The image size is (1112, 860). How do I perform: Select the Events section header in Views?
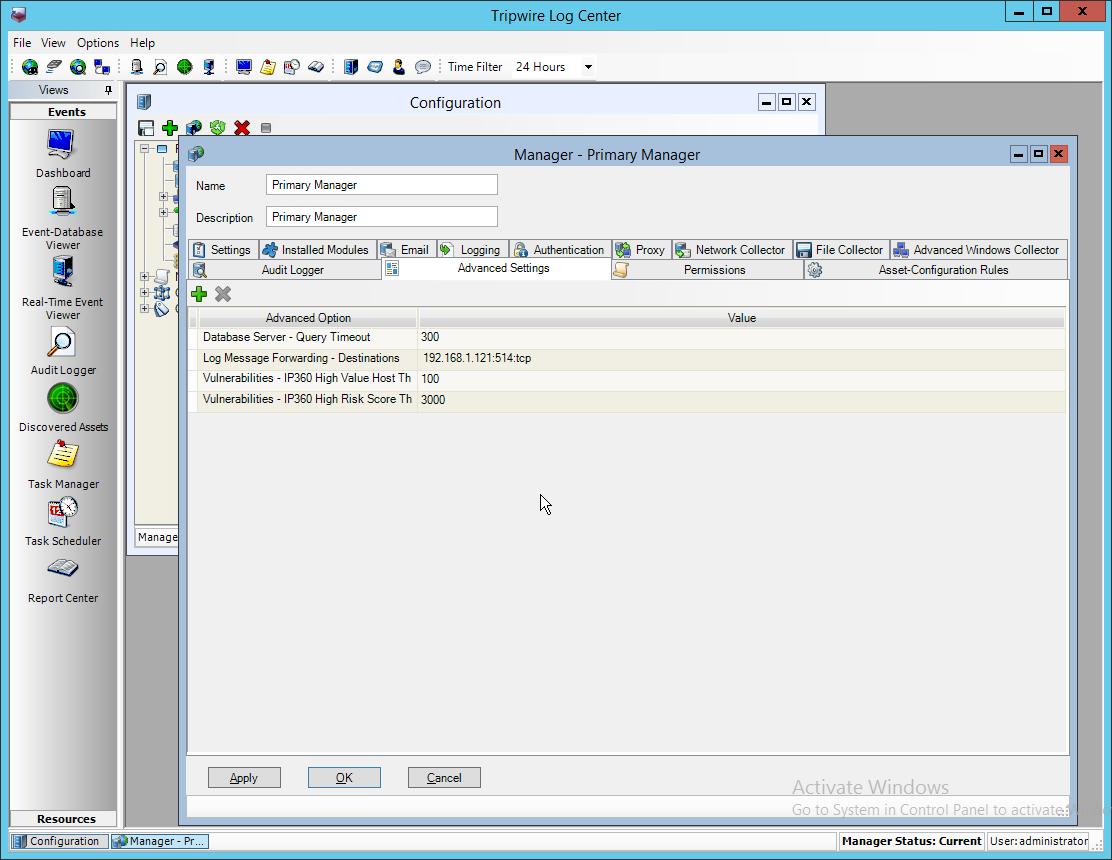pos(64,112)
